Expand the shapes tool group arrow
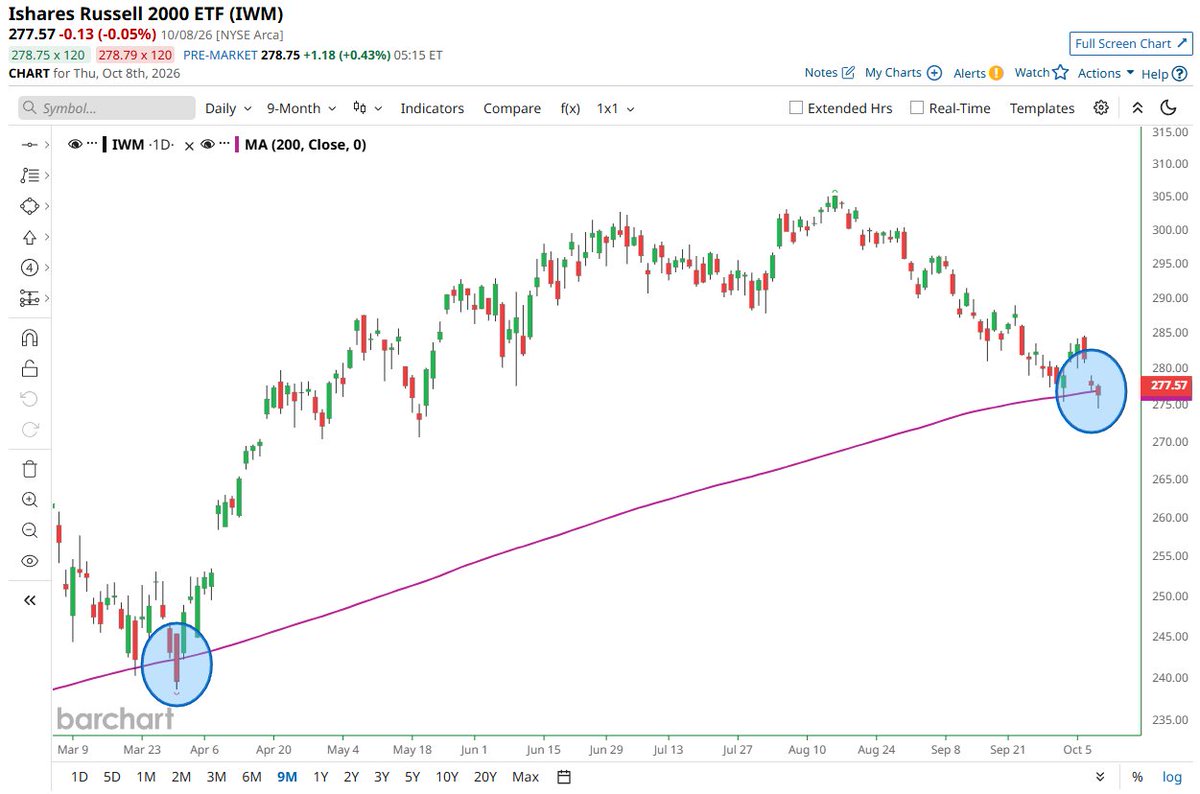 [x=47, y=206]
